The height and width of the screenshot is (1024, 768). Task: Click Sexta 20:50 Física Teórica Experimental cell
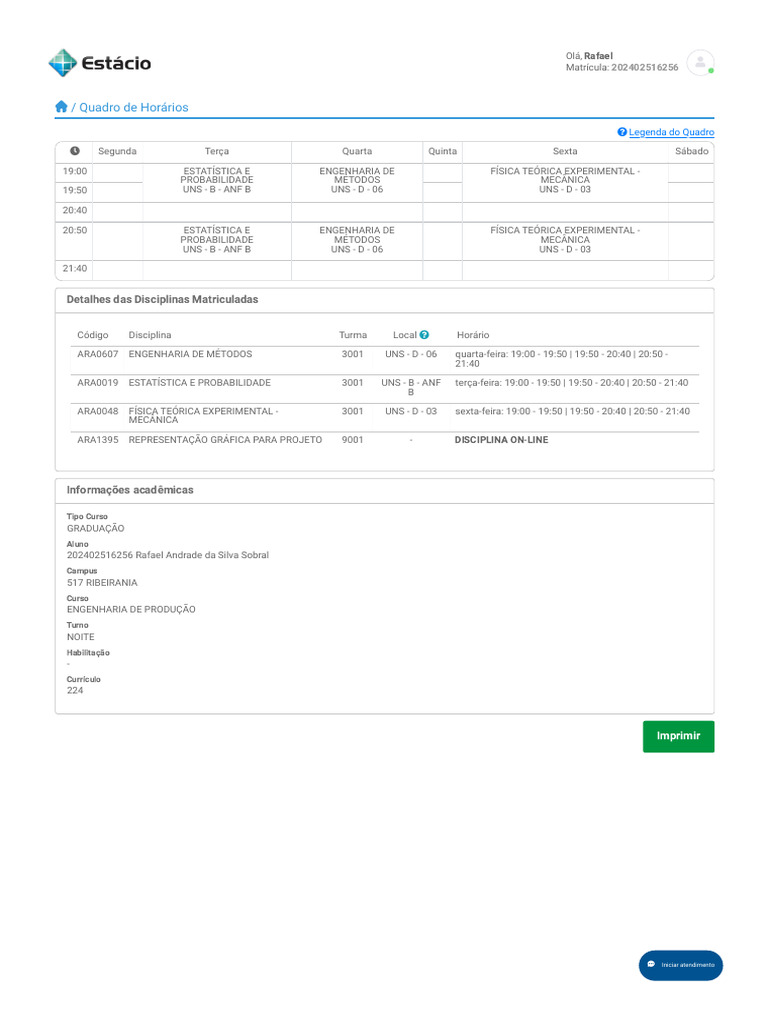pos(565,240)
